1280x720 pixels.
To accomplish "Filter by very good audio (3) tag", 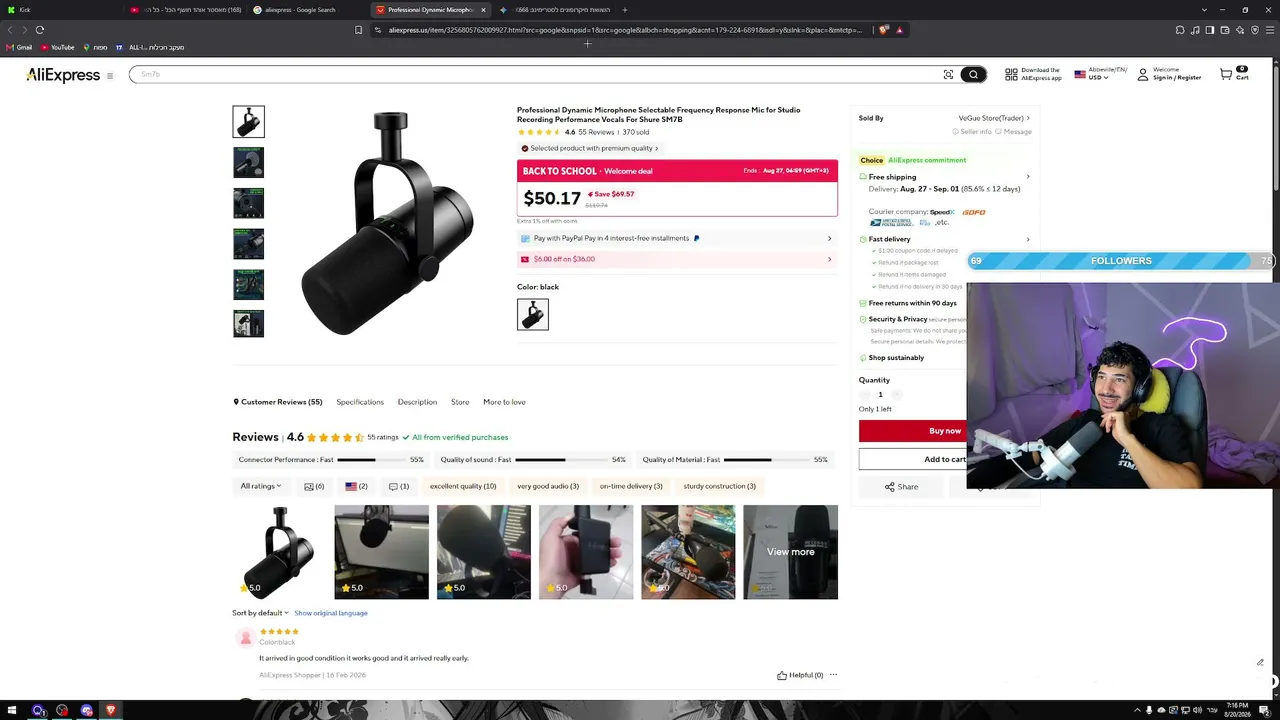I will click(x=548, y=486).
